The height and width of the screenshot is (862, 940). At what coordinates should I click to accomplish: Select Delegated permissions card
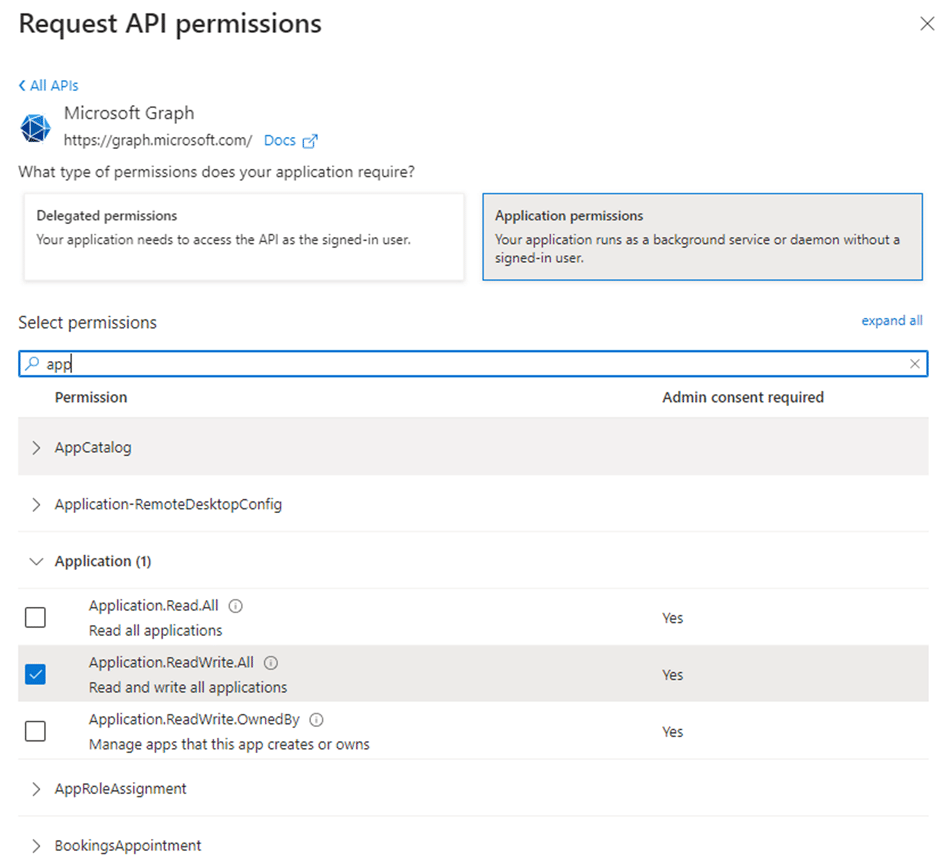pyautogui.click(x=244, y=236)
